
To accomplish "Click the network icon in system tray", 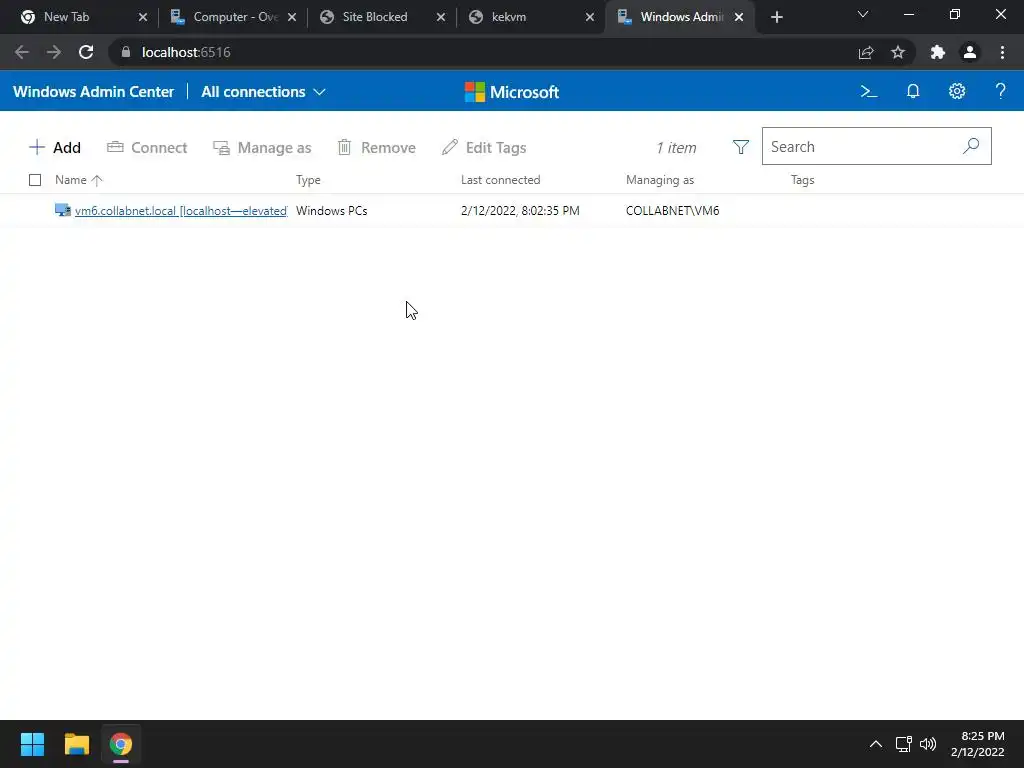I will tap(903, 744).
